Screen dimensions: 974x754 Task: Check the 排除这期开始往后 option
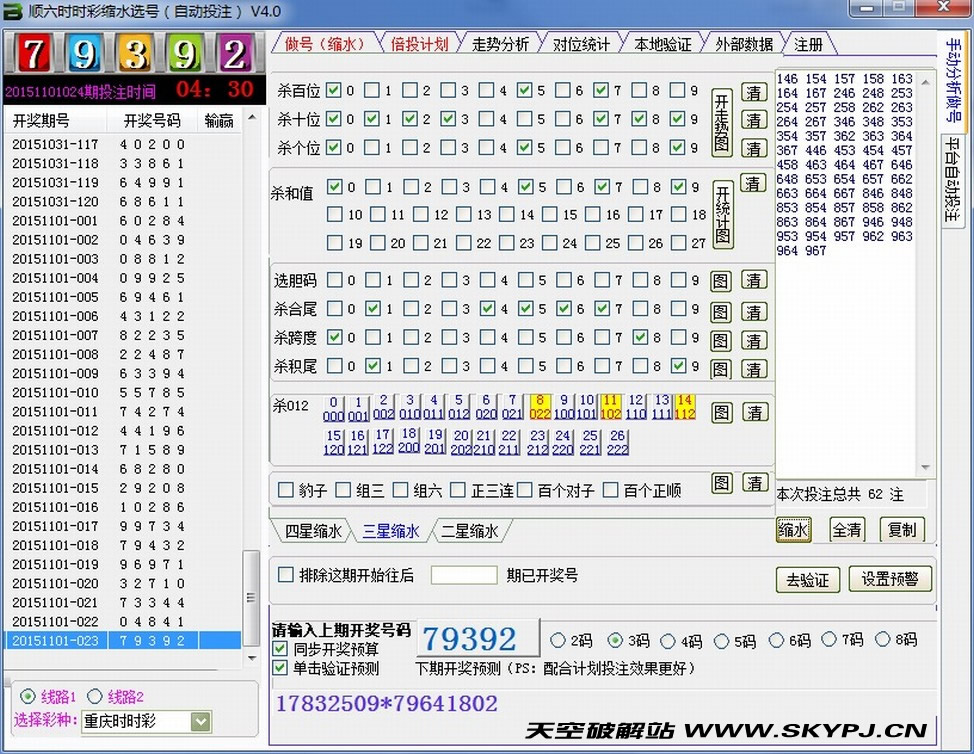point(286,575)
